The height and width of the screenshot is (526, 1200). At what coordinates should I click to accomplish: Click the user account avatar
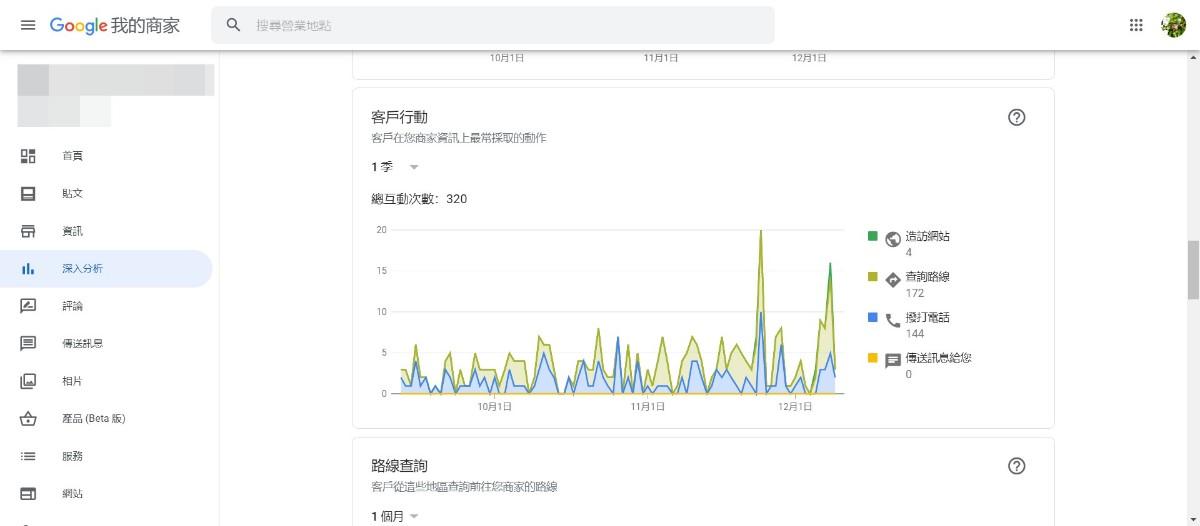click(x=1173, y=25)
